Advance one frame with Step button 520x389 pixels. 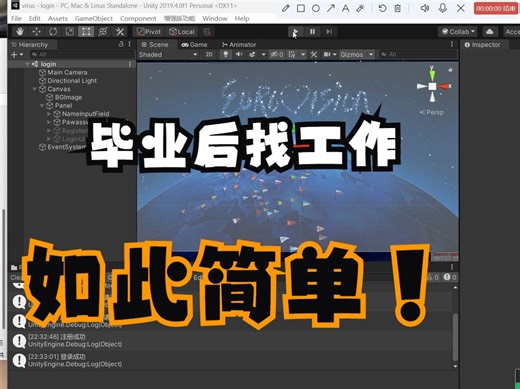click(329, 32)
